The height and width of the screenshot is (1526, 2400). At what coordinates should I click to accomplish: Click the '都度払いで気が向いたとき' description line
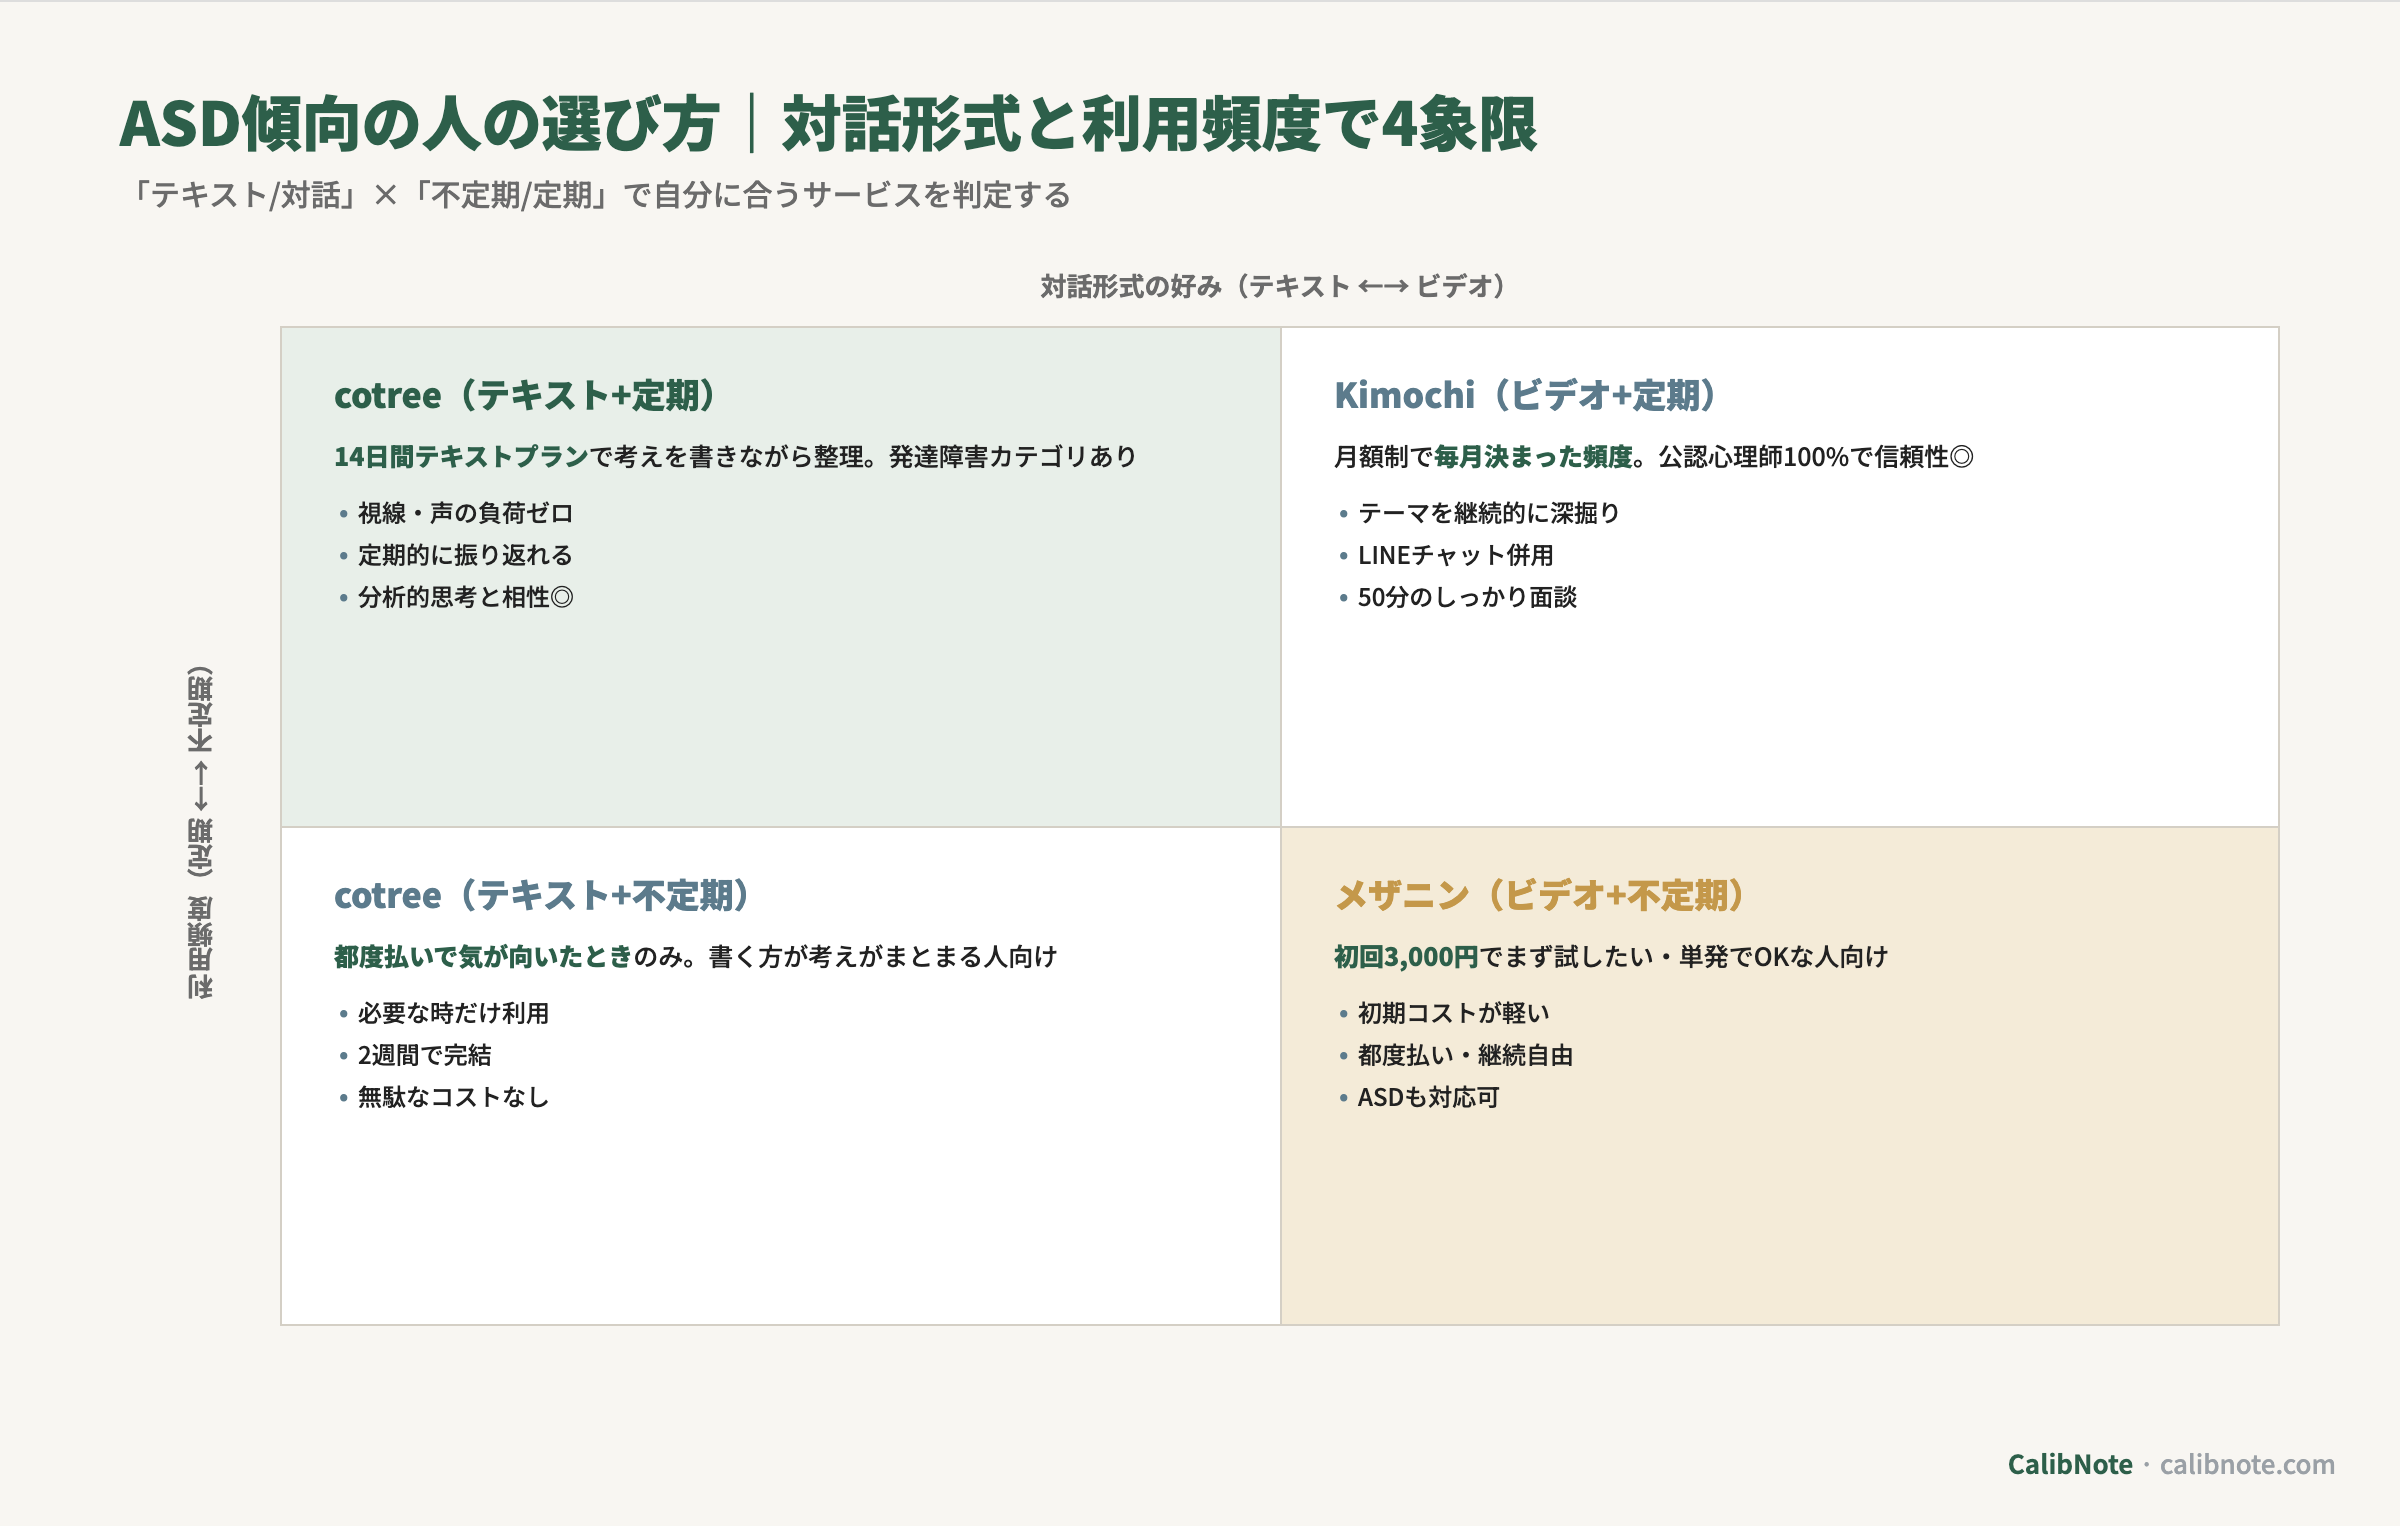coord(696,957)
